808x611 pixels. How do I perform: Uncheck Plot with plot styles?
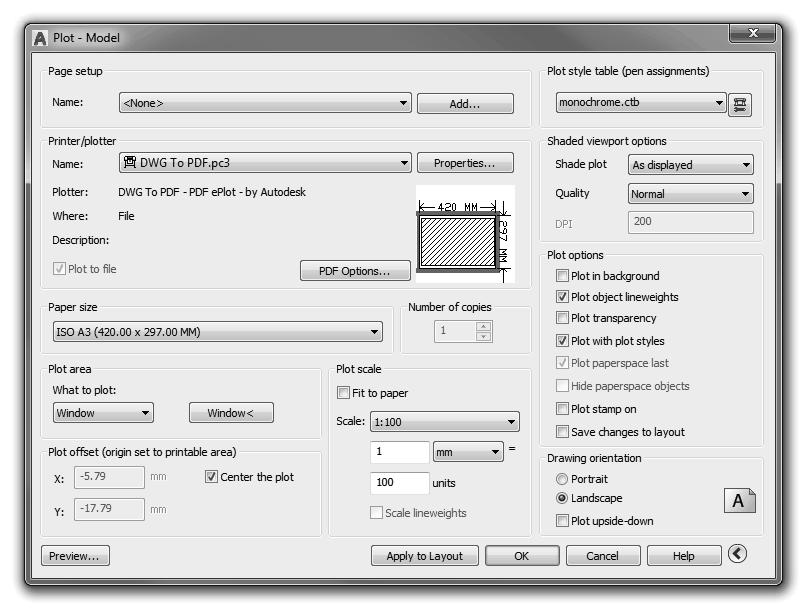tap(562, 341)
